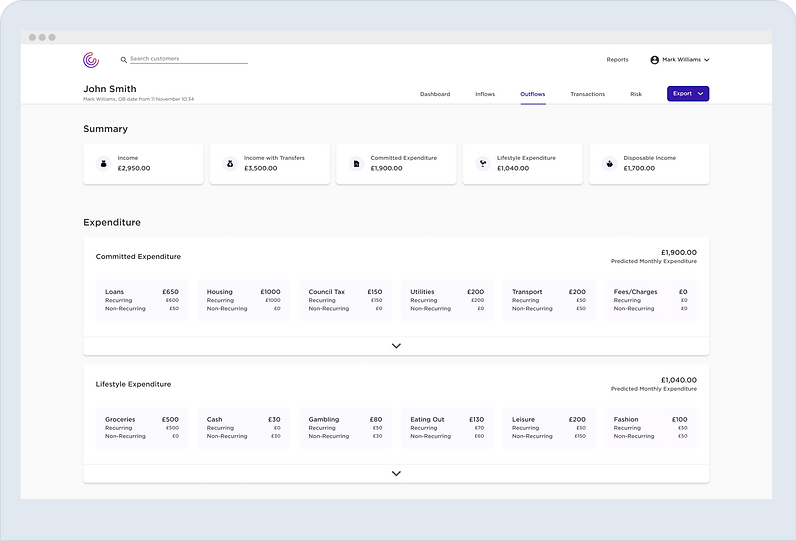Switch to the Dashboard tab
Screen dimensions: 796x541
point(435,94)
